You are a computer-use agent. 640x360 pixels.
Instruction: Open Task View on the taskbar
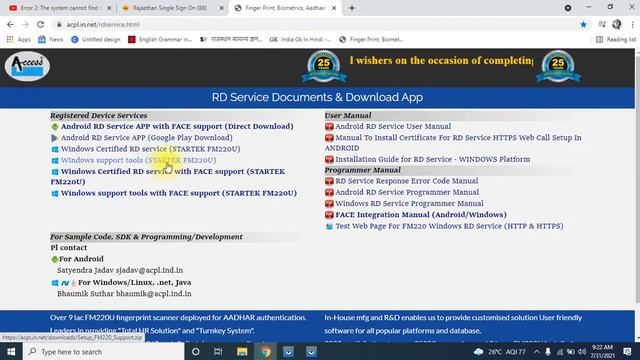(218, 351)
